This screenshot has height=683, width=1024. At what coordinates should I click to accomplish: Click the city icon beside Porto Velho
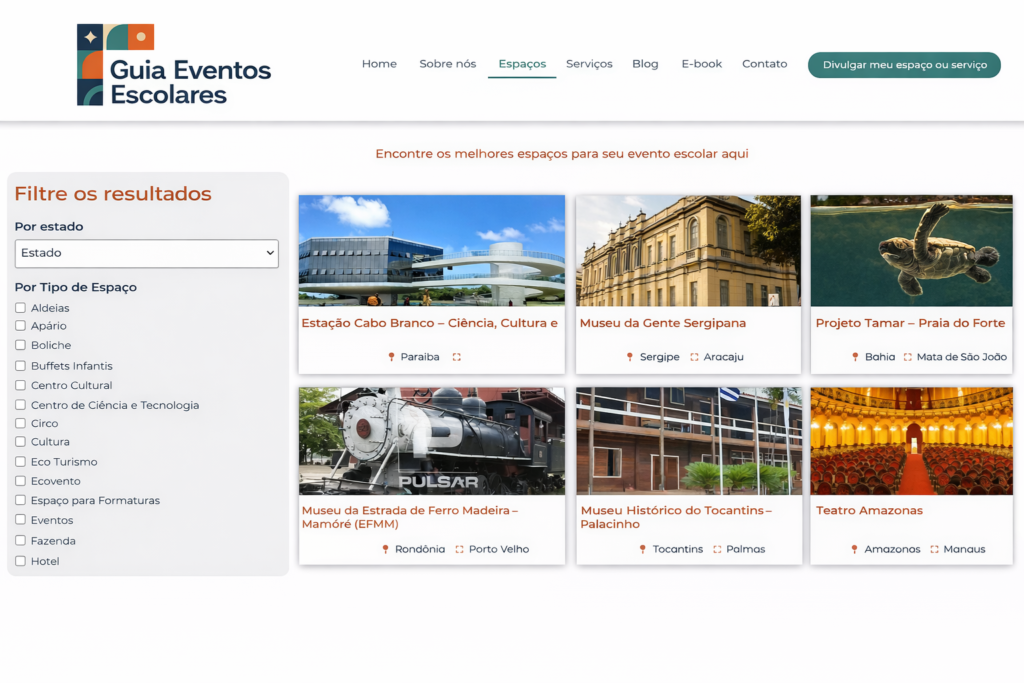(460, 549)
